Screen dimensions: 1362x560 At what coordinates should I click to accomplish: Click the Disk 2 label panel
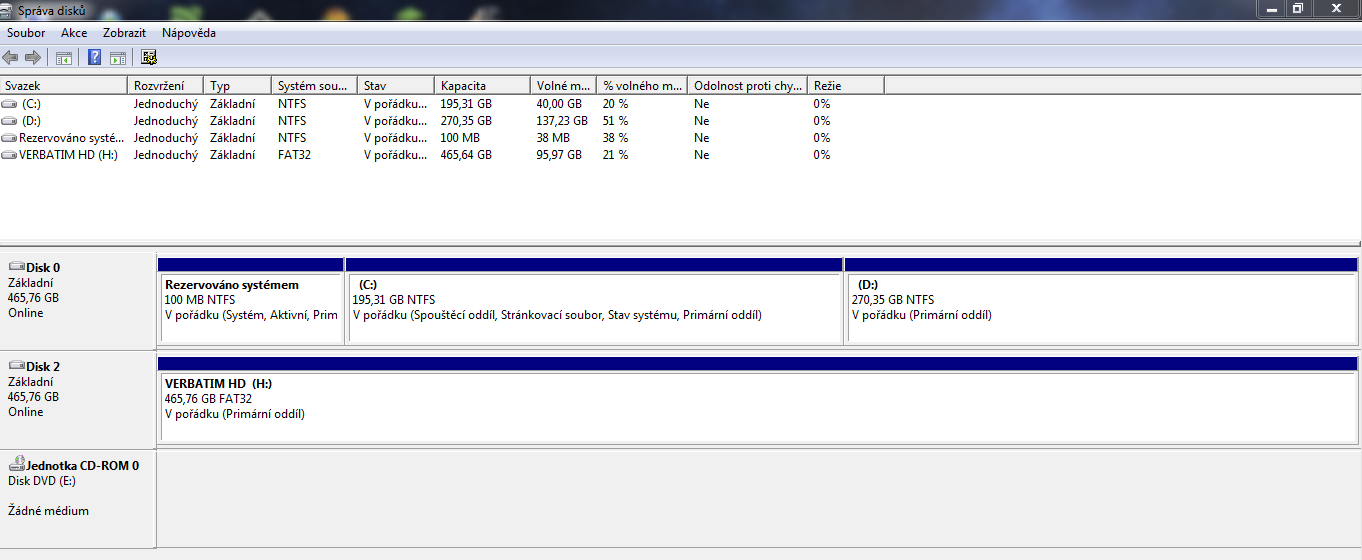[x=77, y=399]
